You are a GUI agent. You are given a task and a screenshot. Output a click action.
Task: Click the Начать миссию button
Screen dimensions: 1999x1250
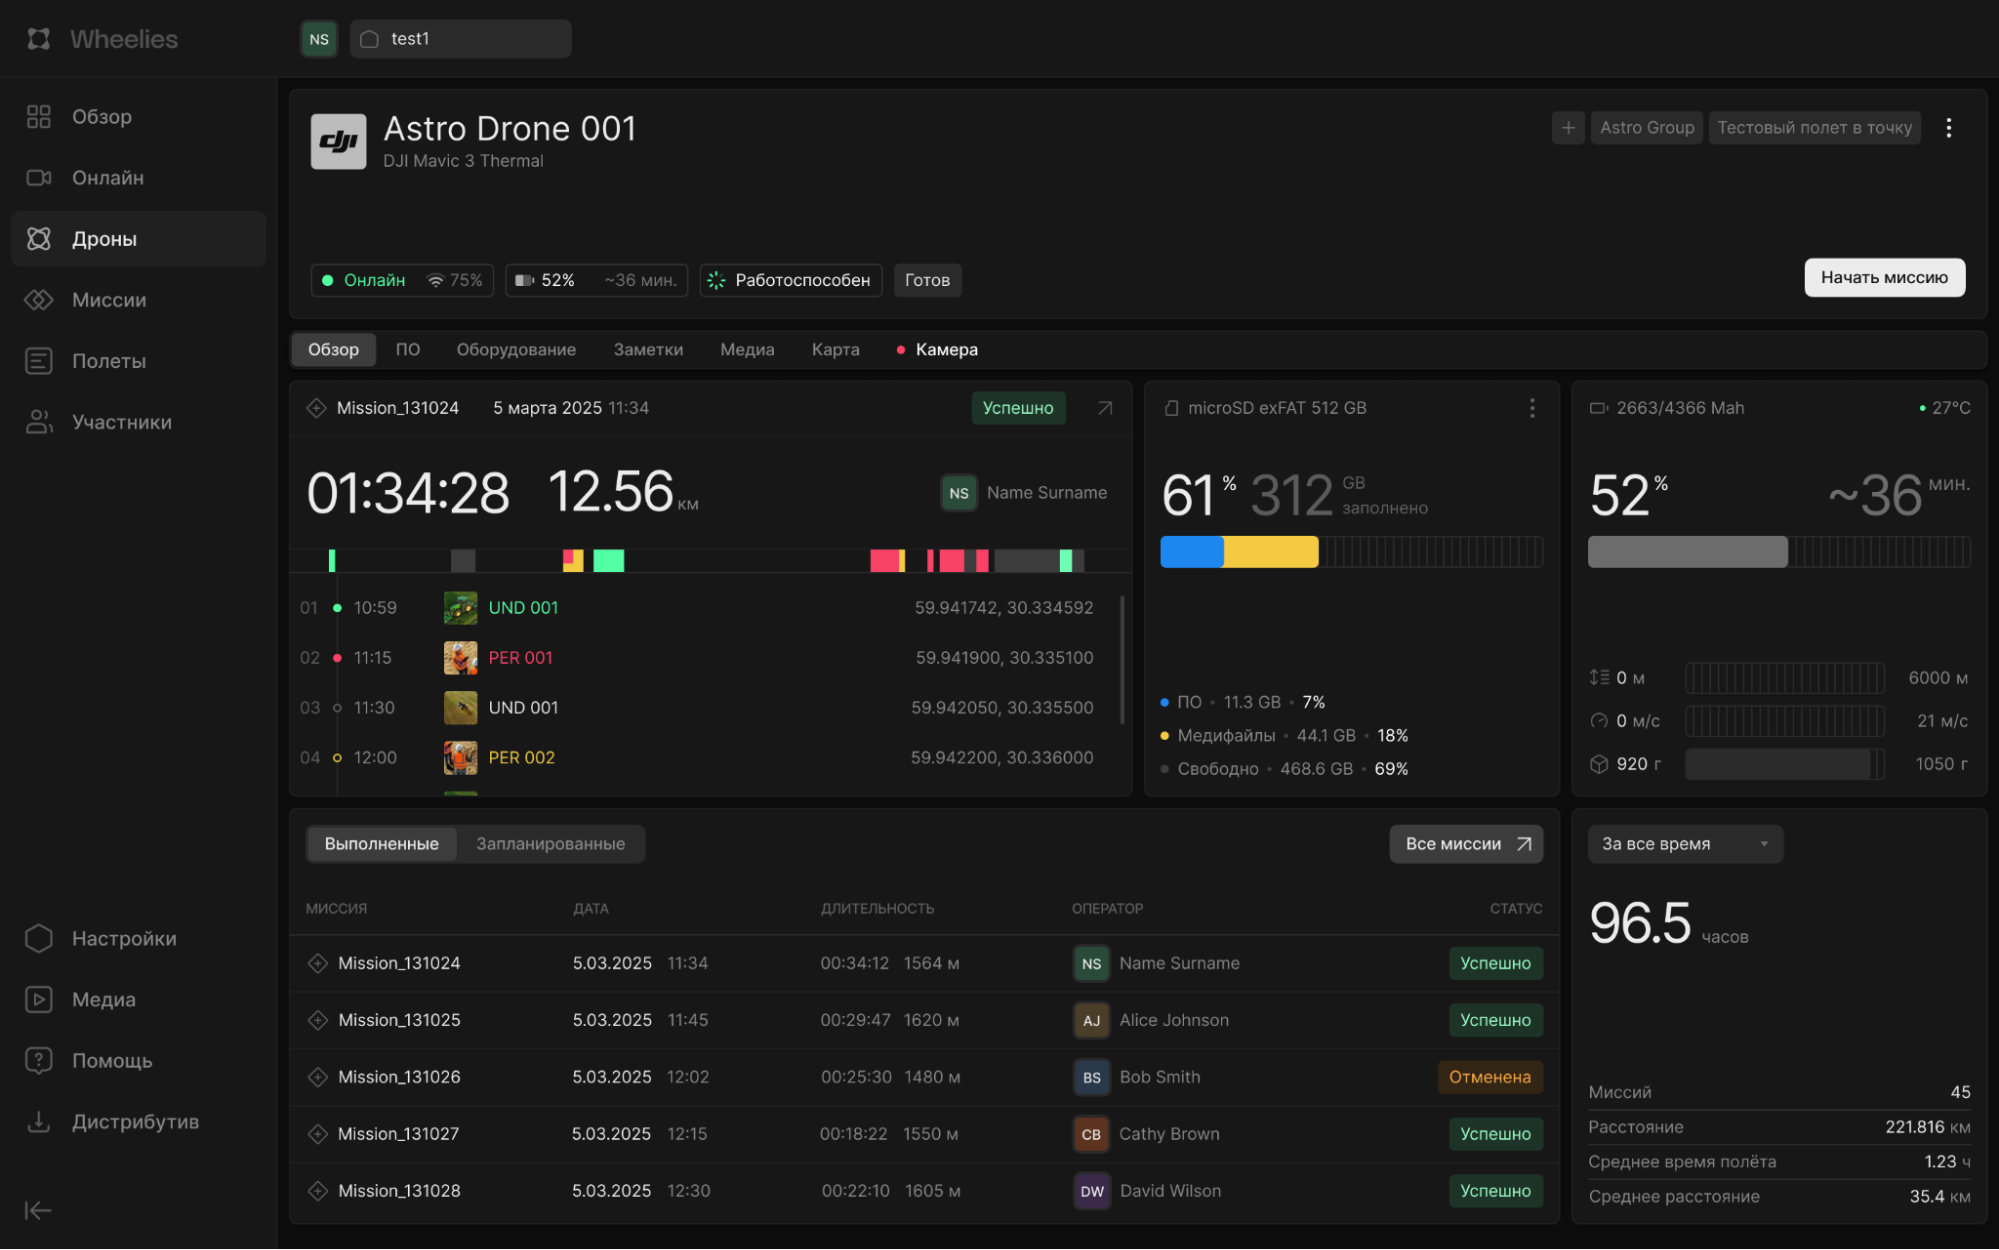point(1883,278)
